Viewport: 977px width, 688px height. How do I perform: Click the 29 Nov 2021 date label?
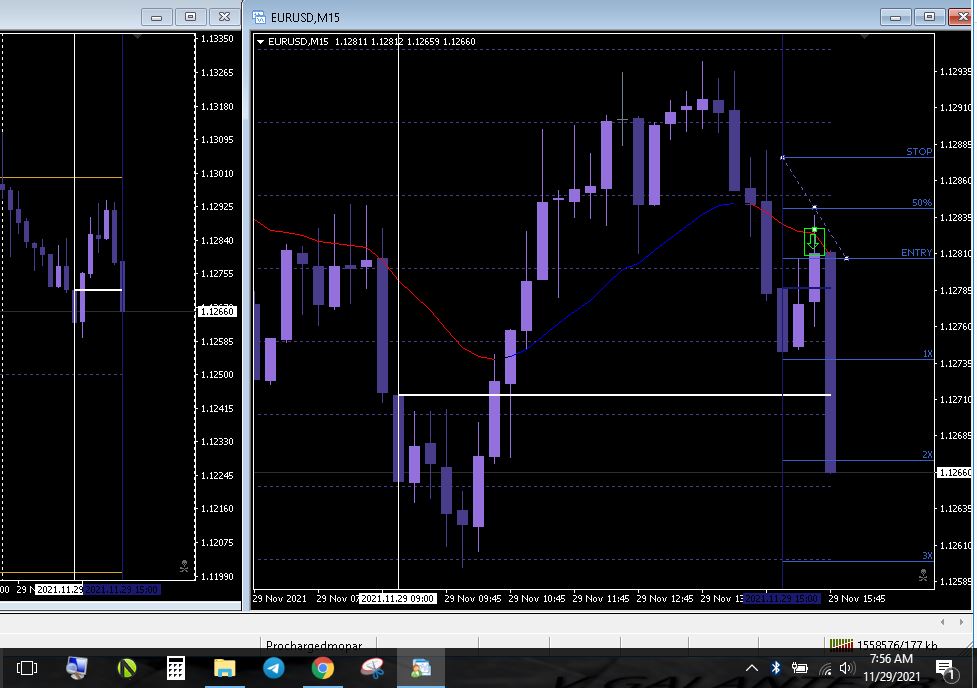[x=280, y=598]
